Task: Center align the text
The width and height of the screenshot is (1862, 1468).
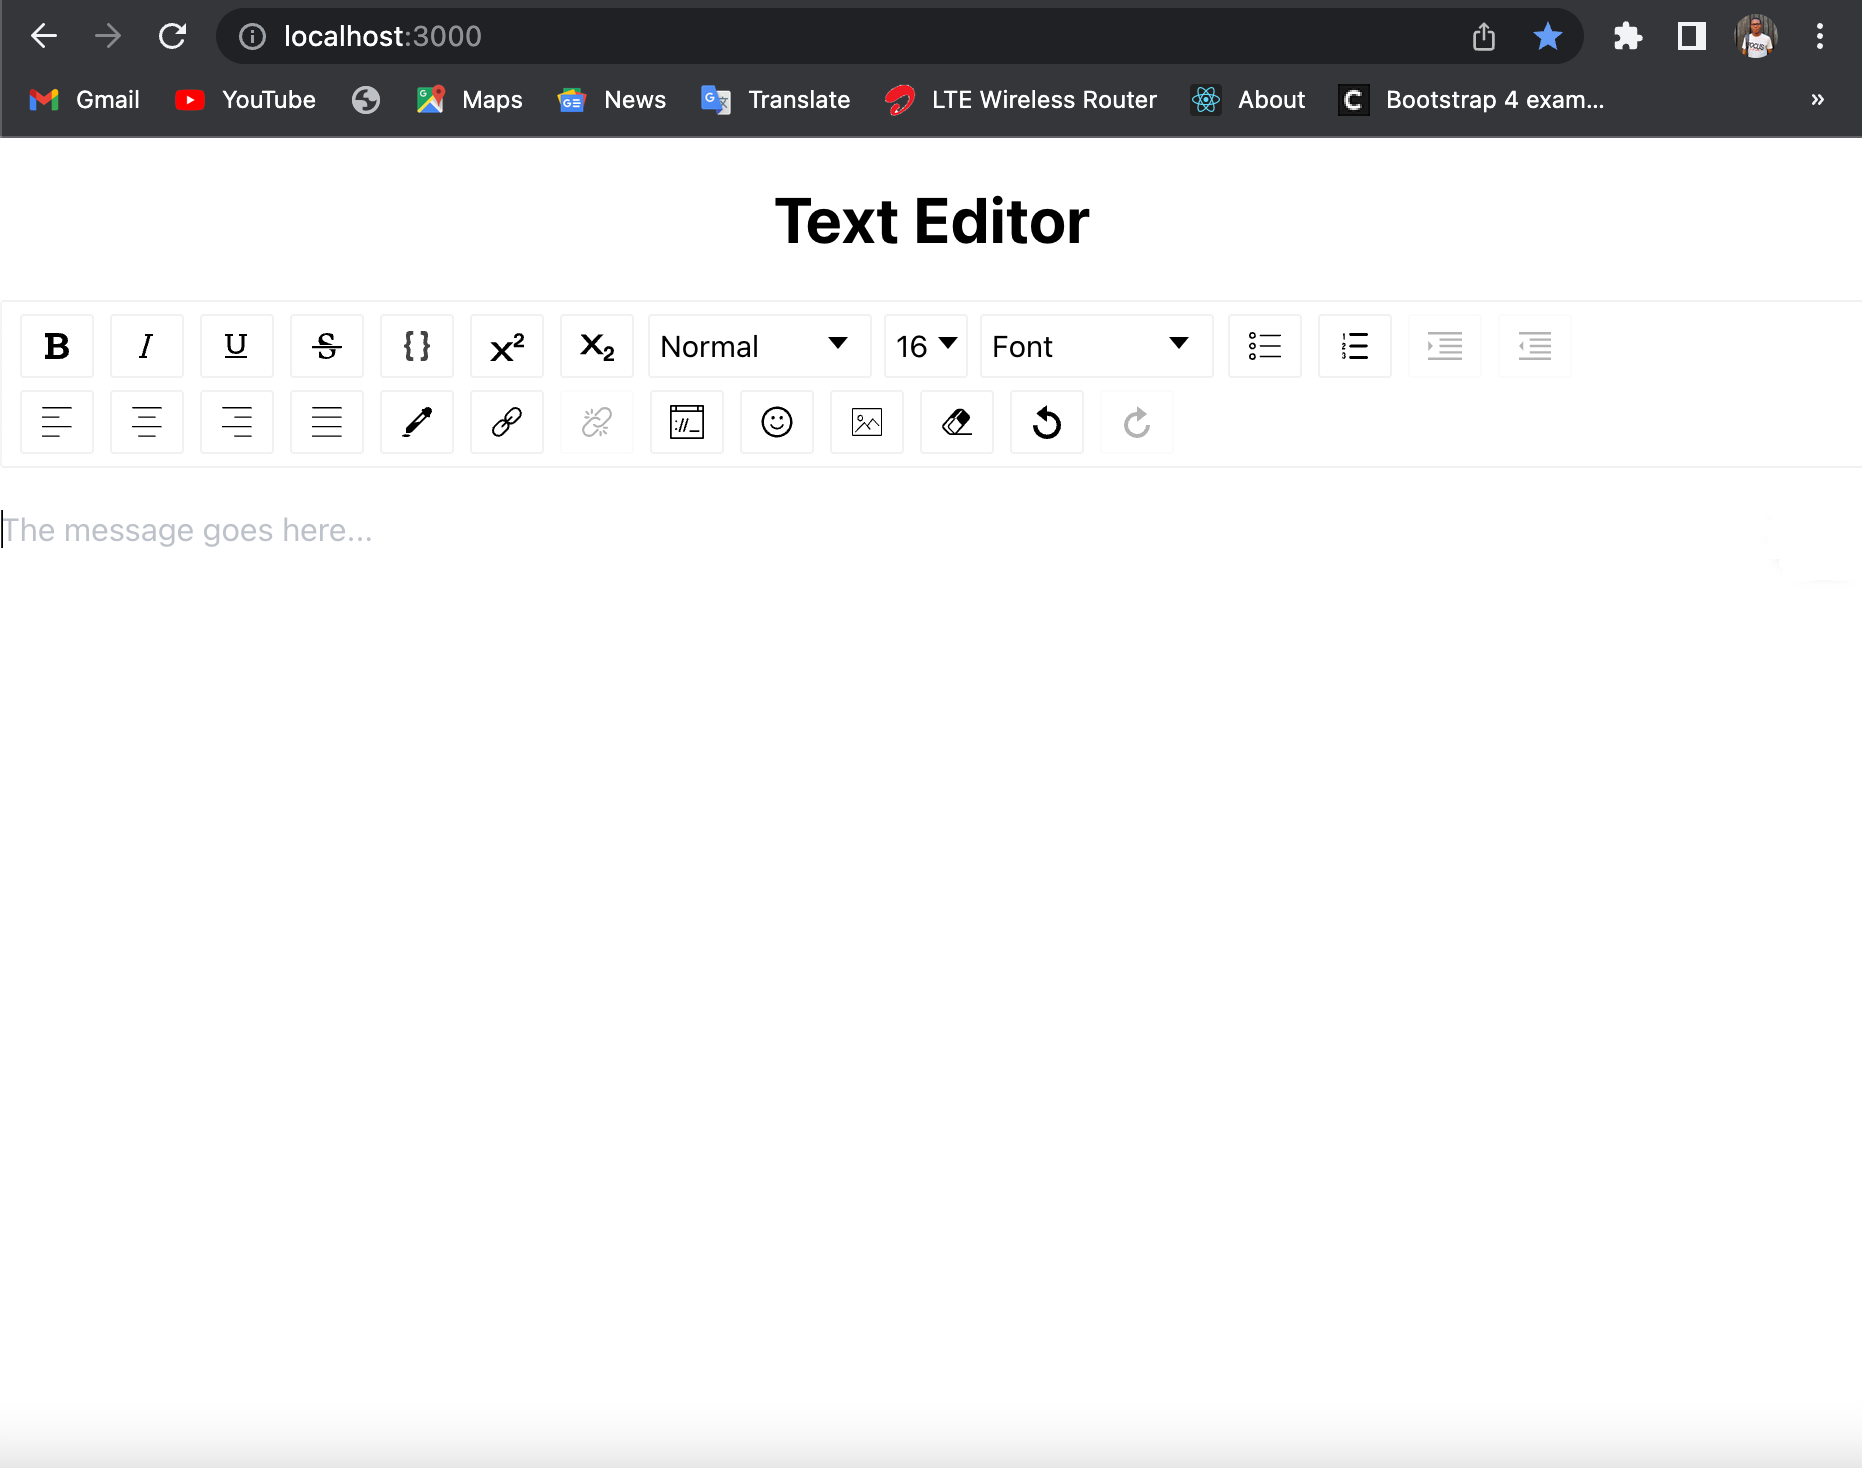Action: [x=147, y=422]
